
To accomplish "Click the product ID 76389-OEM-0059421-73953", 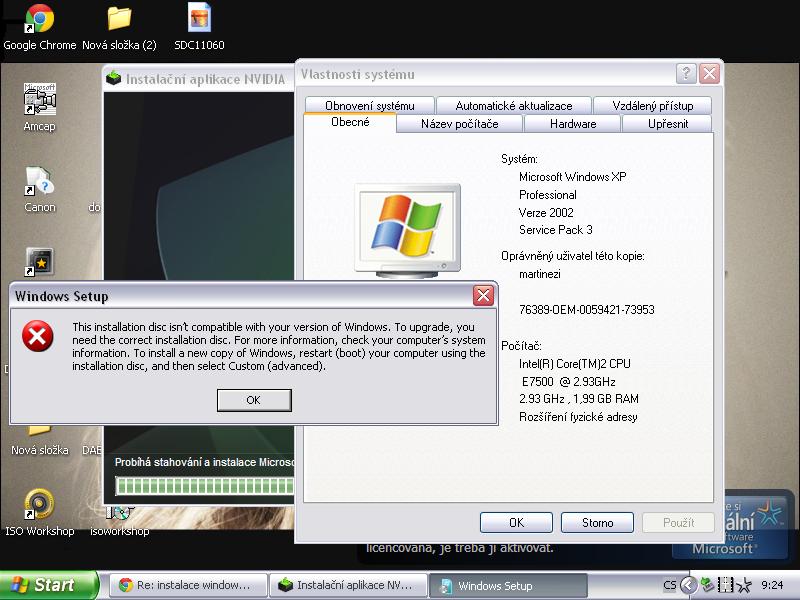I will click(x=586, y=310).
